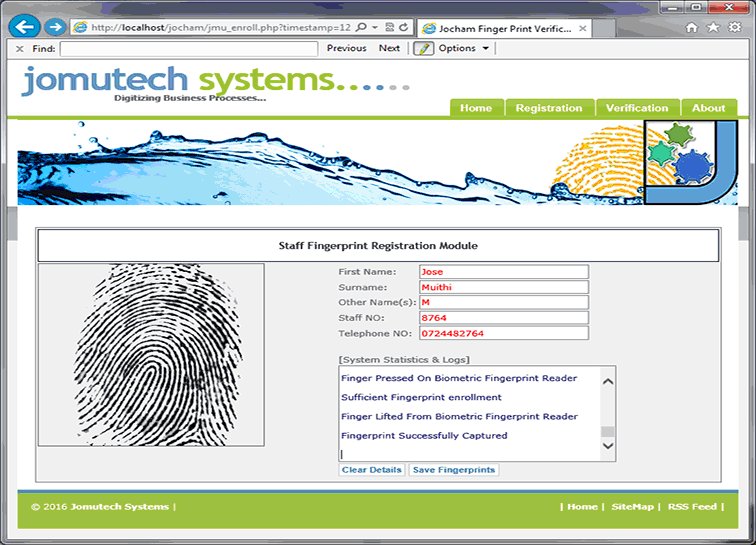Open the About navigation tab

(x=708, y=108)
